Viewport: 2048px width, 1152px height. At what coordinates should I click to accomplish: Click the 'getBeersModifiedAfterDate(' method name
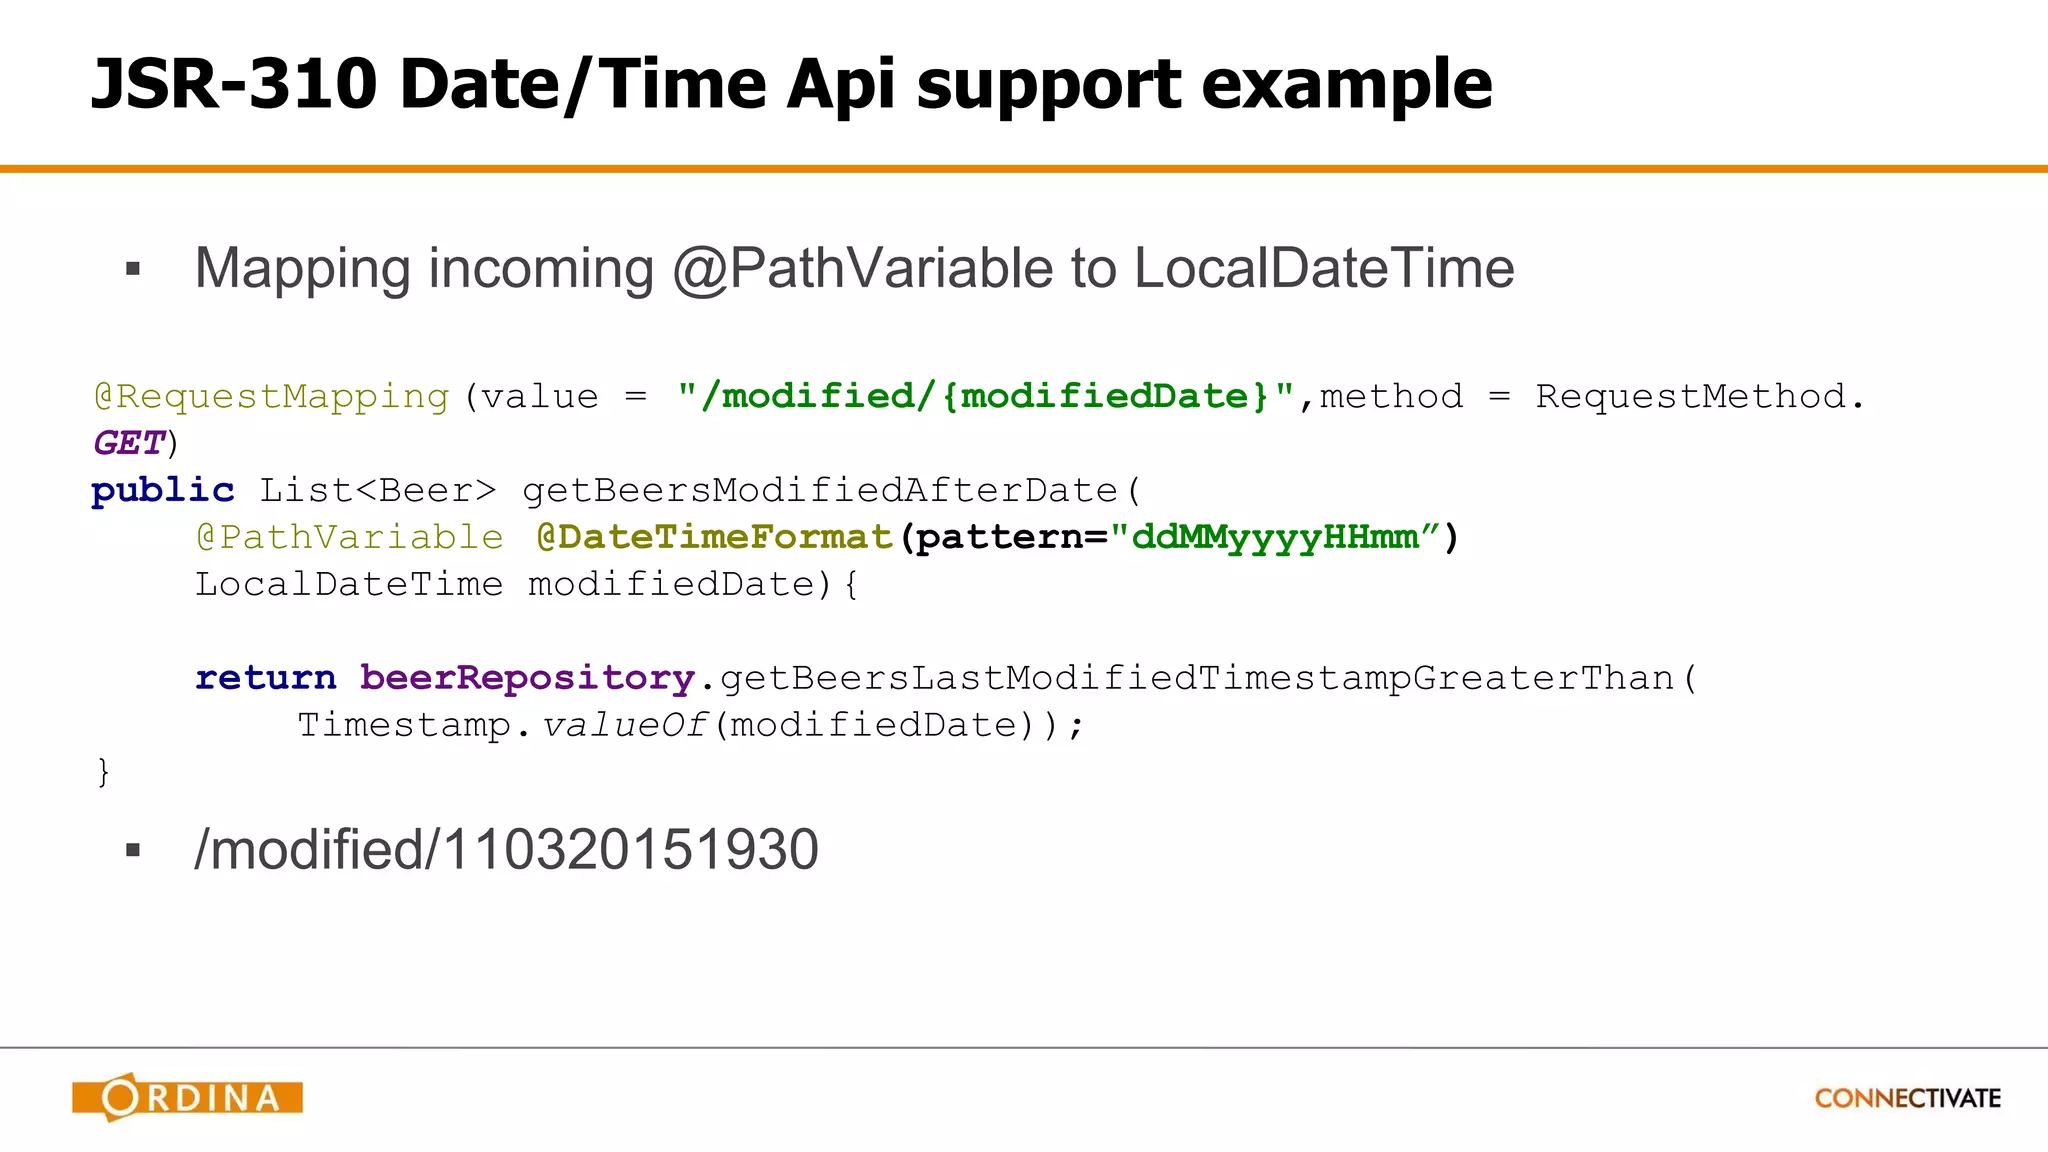coord(832,490)
